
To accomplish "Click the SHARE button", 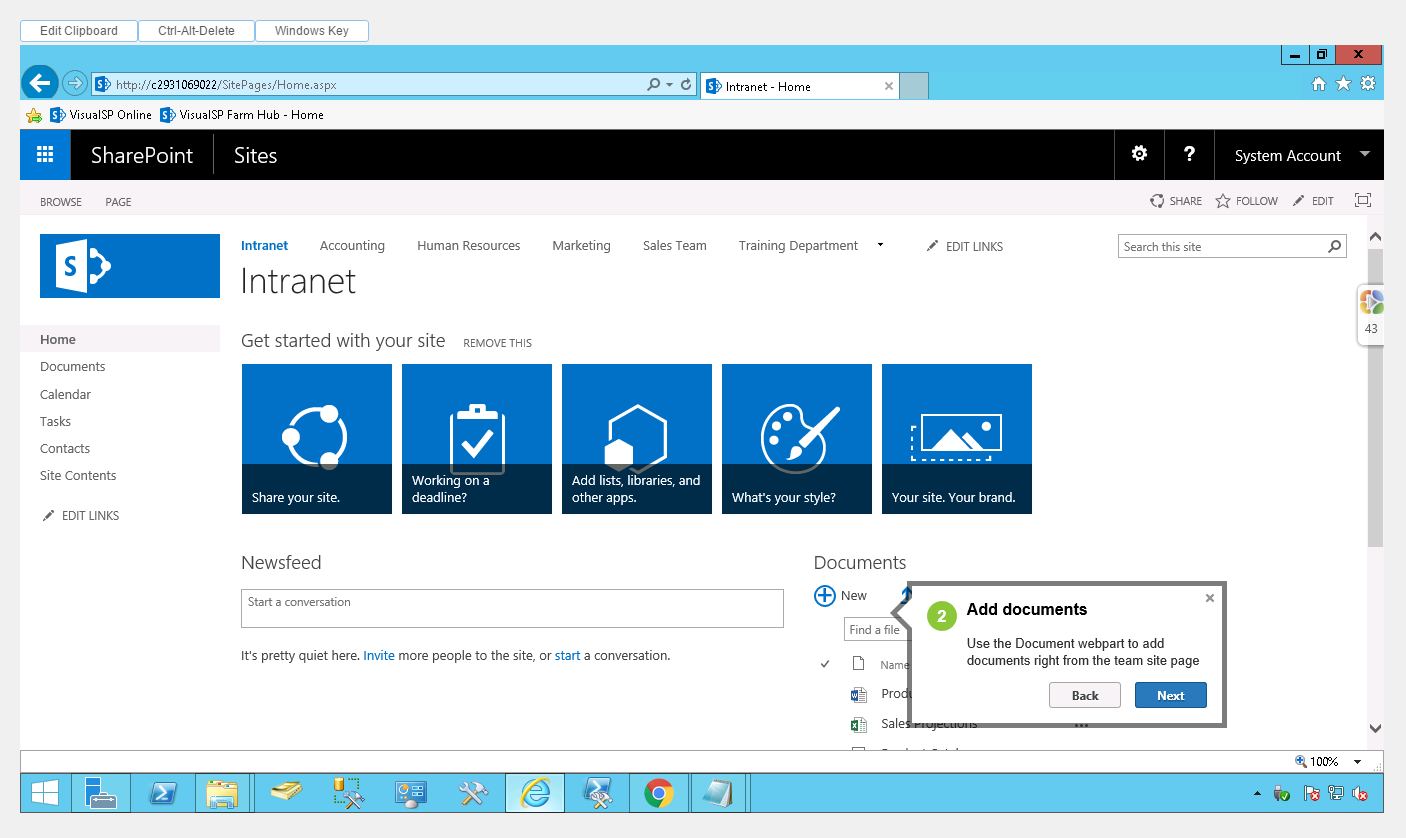I will 1176,201.
